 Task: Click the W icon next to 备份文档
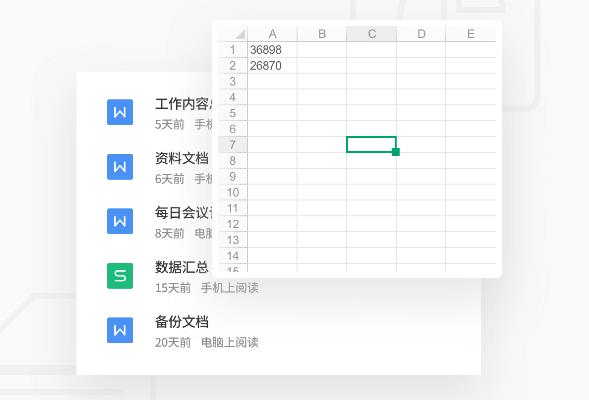tap(120, 330)
